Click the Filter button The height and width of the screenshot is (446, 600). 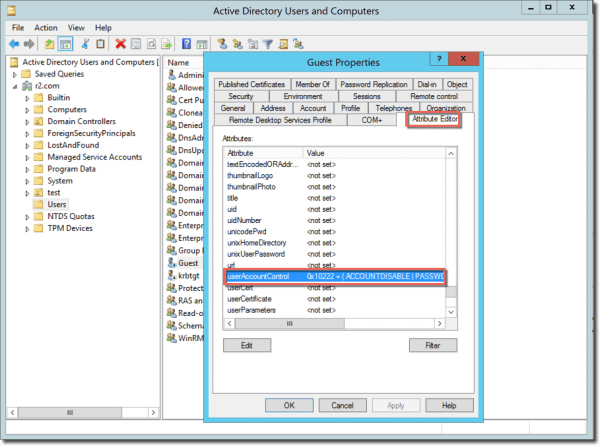click(x=433, y=345)
